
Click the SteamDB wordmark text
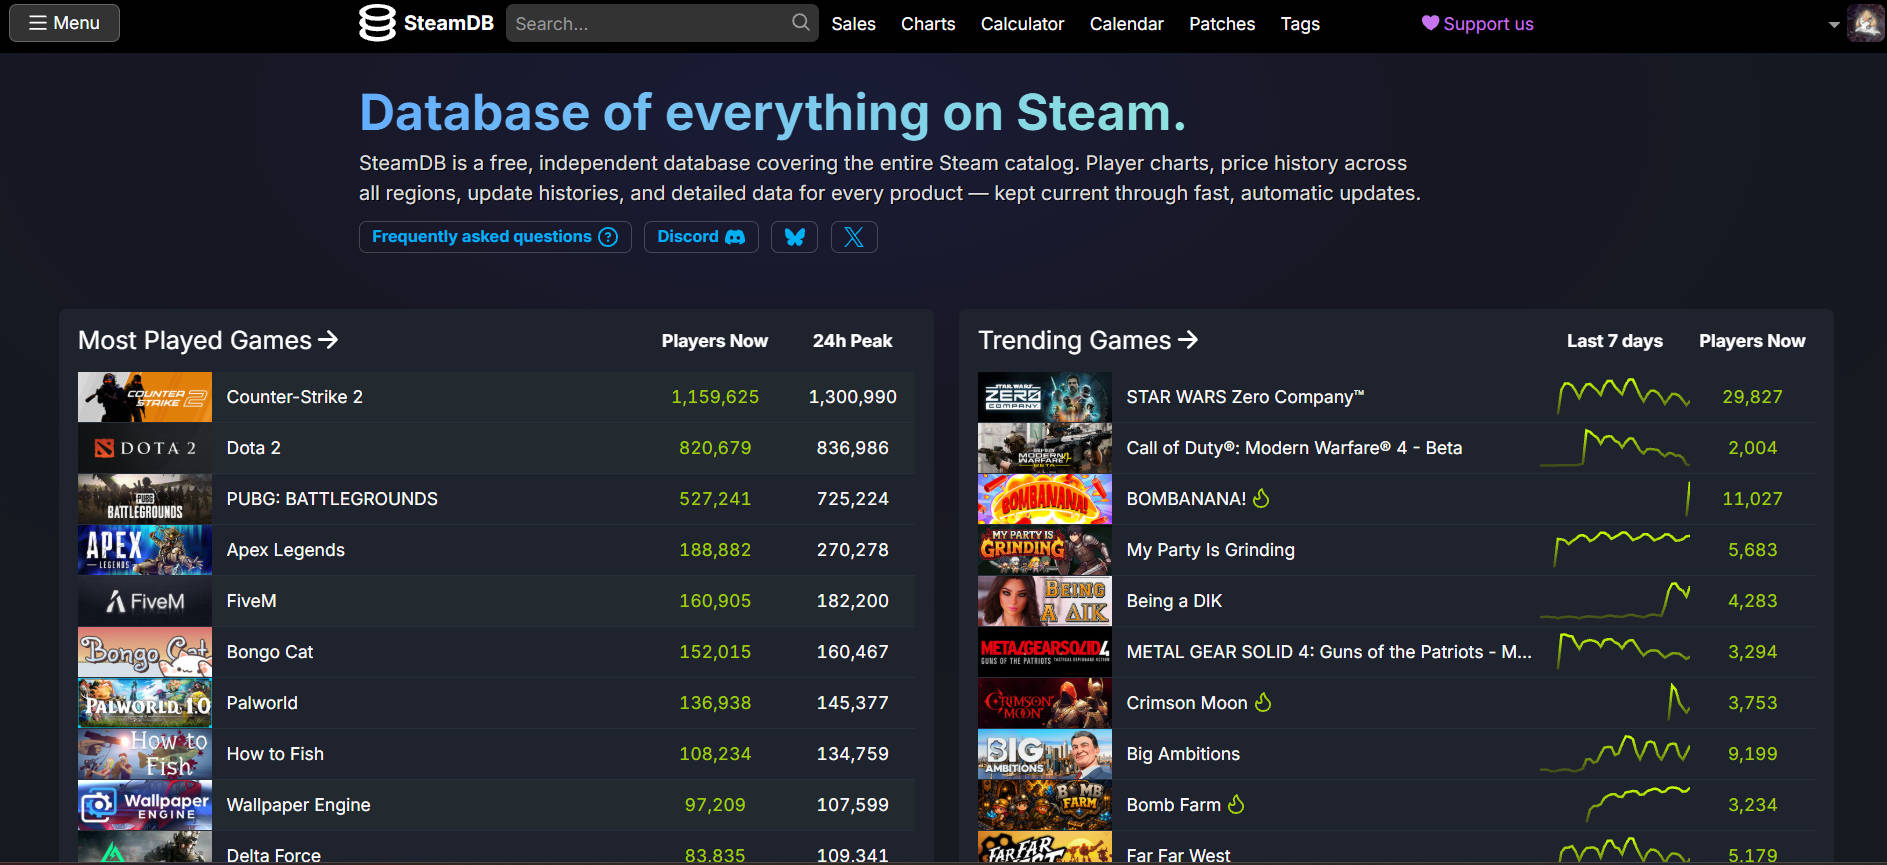coord(448,23)
